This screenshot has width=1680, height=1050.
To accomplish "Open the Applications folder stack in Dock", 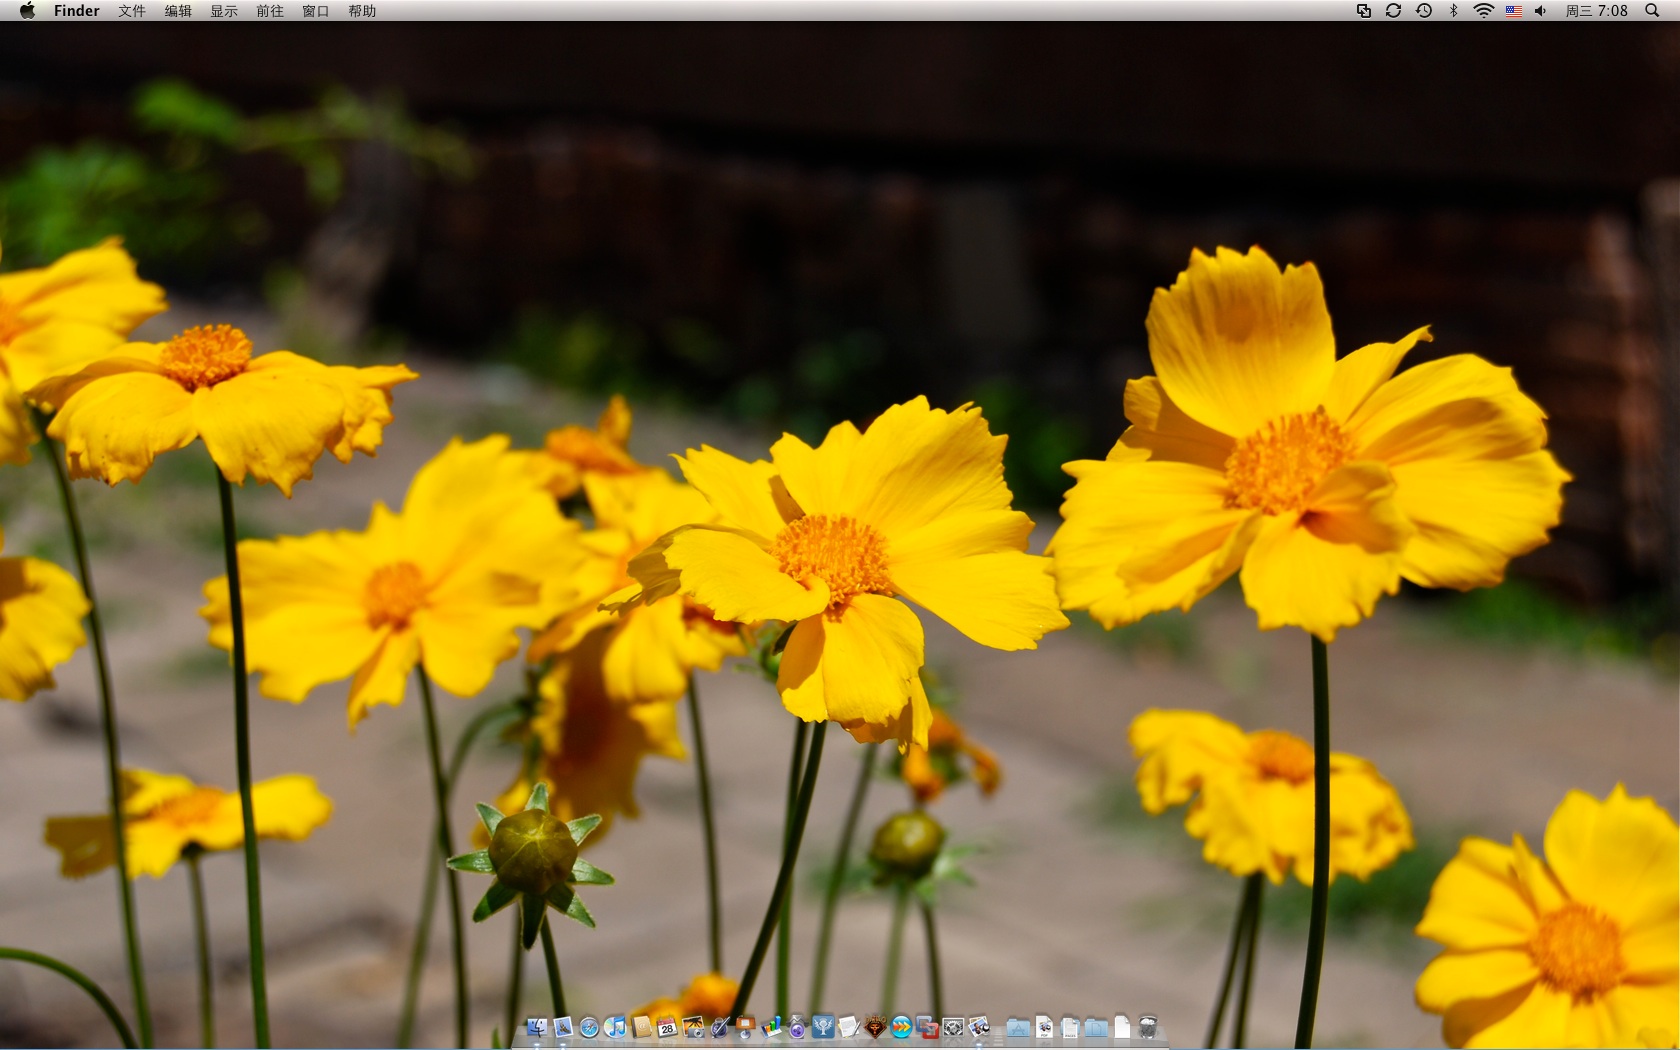I will tap(1018, 1027).
